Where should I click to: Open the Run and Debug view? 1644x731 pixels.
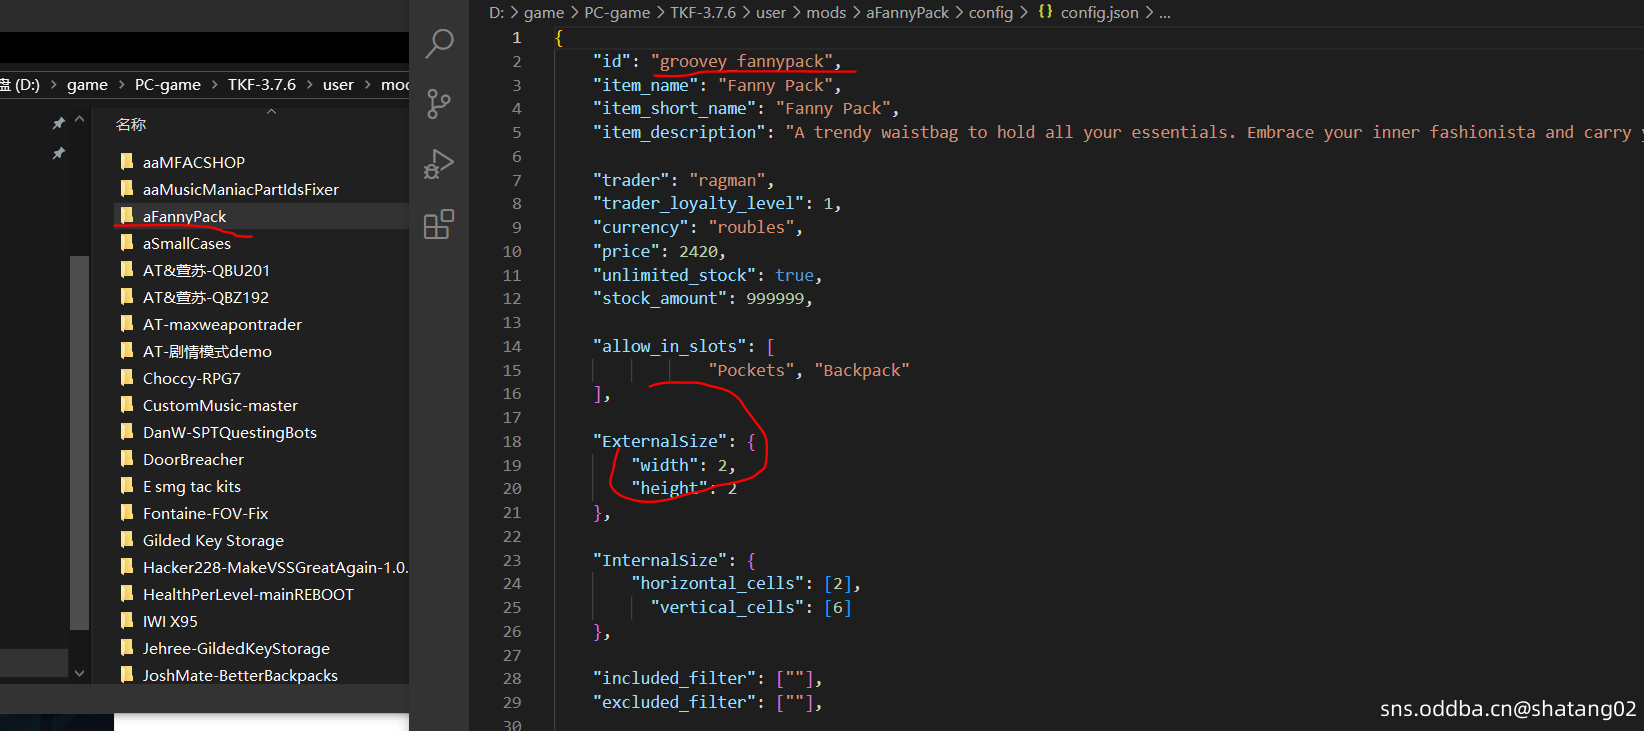coord(439,164)
